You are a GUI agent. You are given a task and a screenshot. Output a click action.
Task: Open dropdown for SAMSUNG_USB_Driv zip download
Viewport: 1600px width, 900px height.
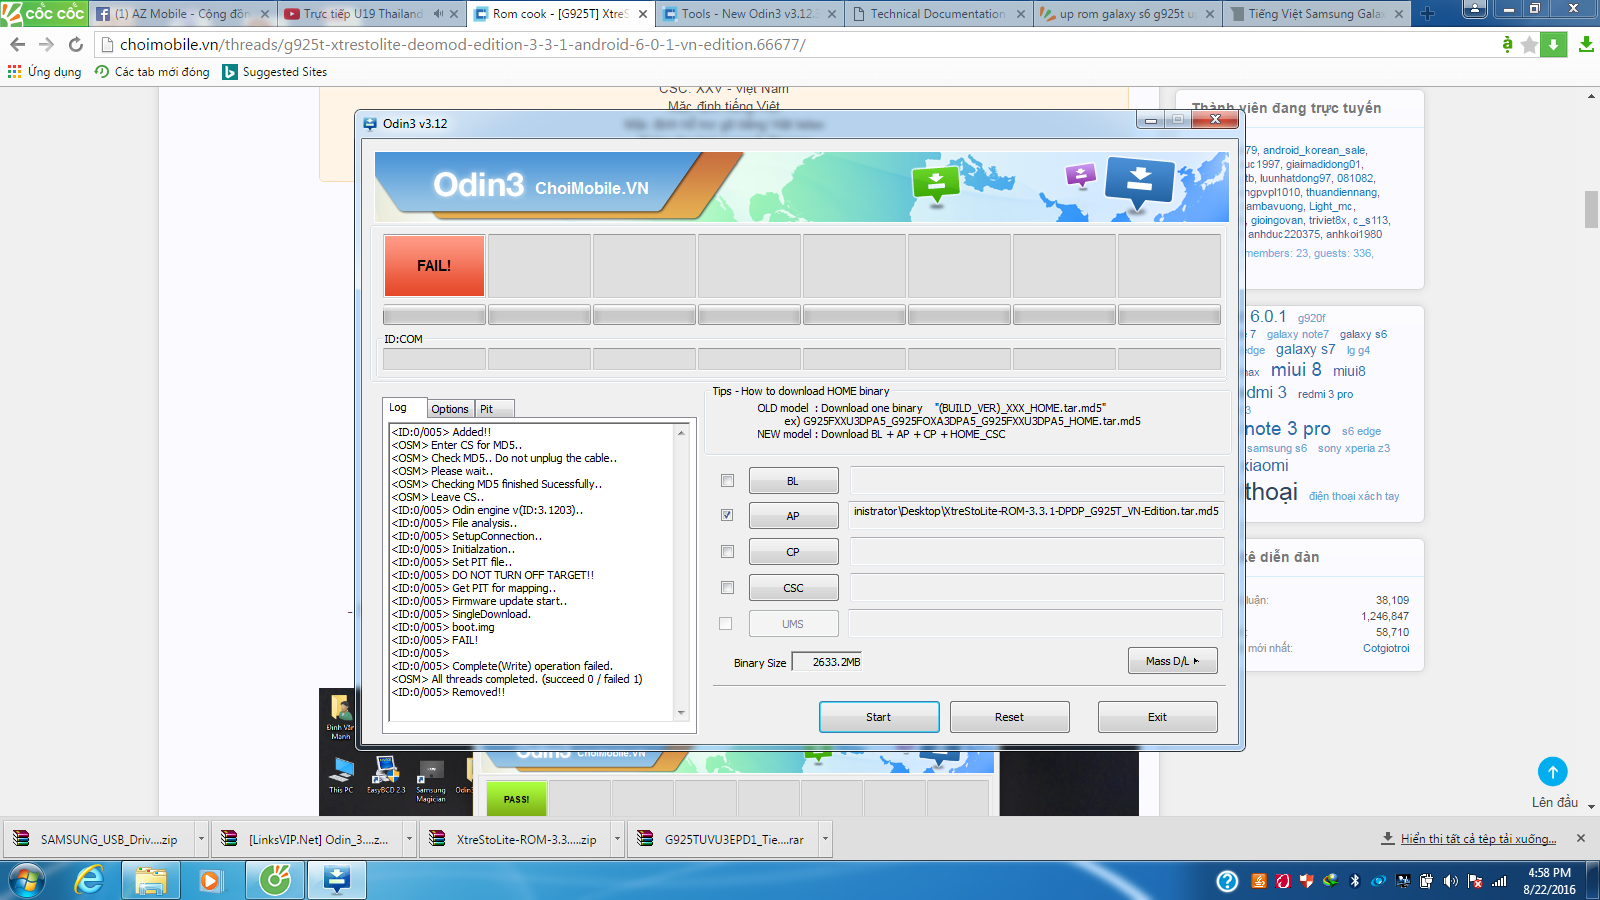[201, 840]
